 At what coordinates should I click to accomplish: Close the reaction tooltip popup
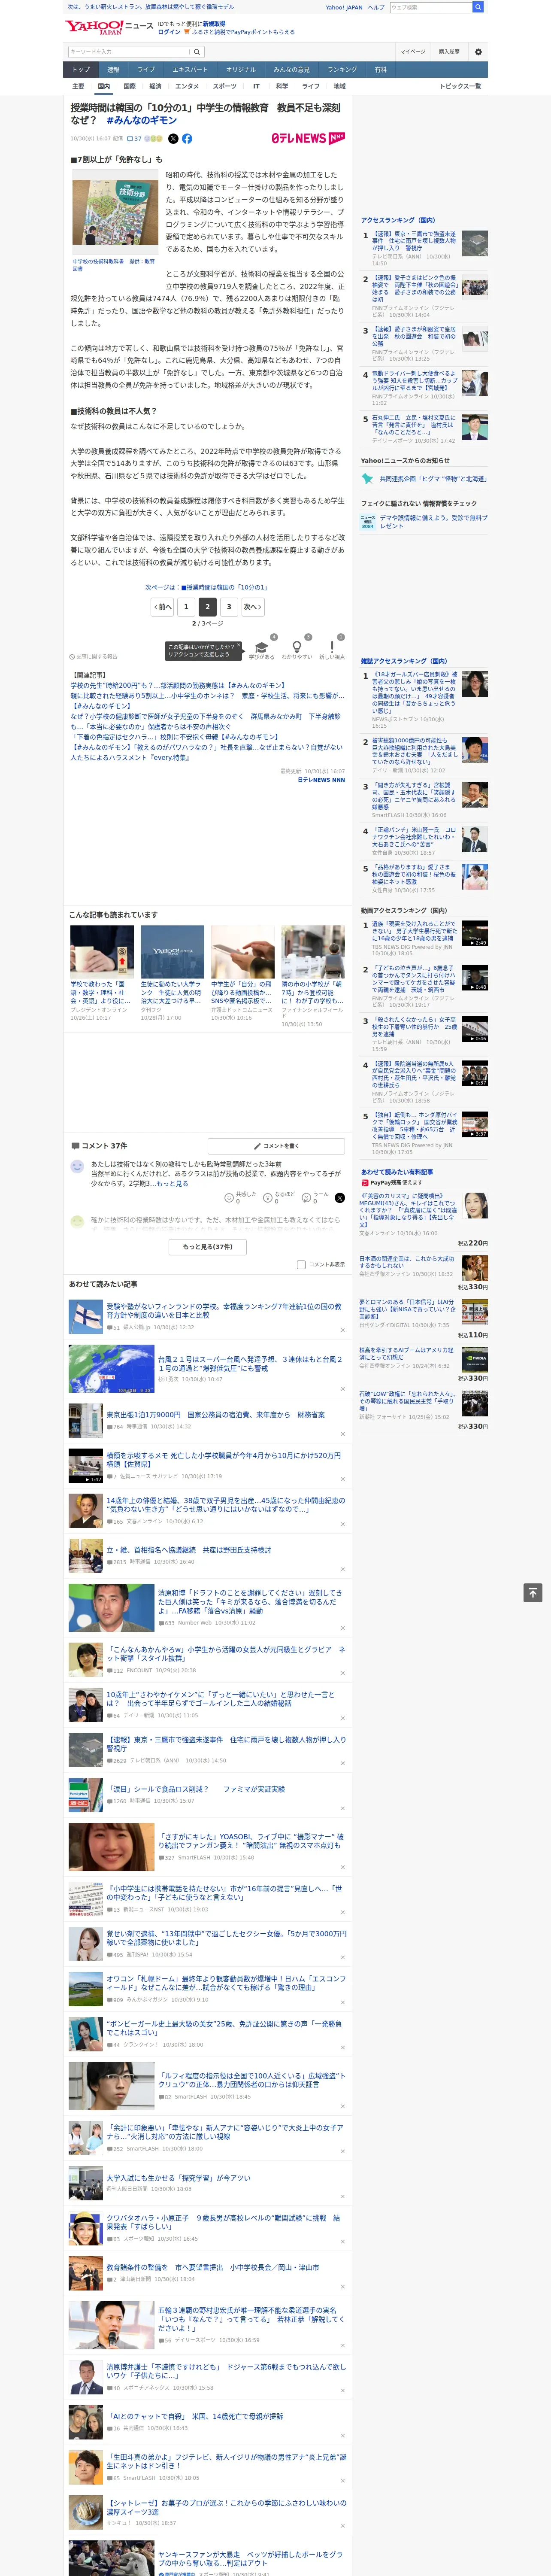tap(238, 644)
